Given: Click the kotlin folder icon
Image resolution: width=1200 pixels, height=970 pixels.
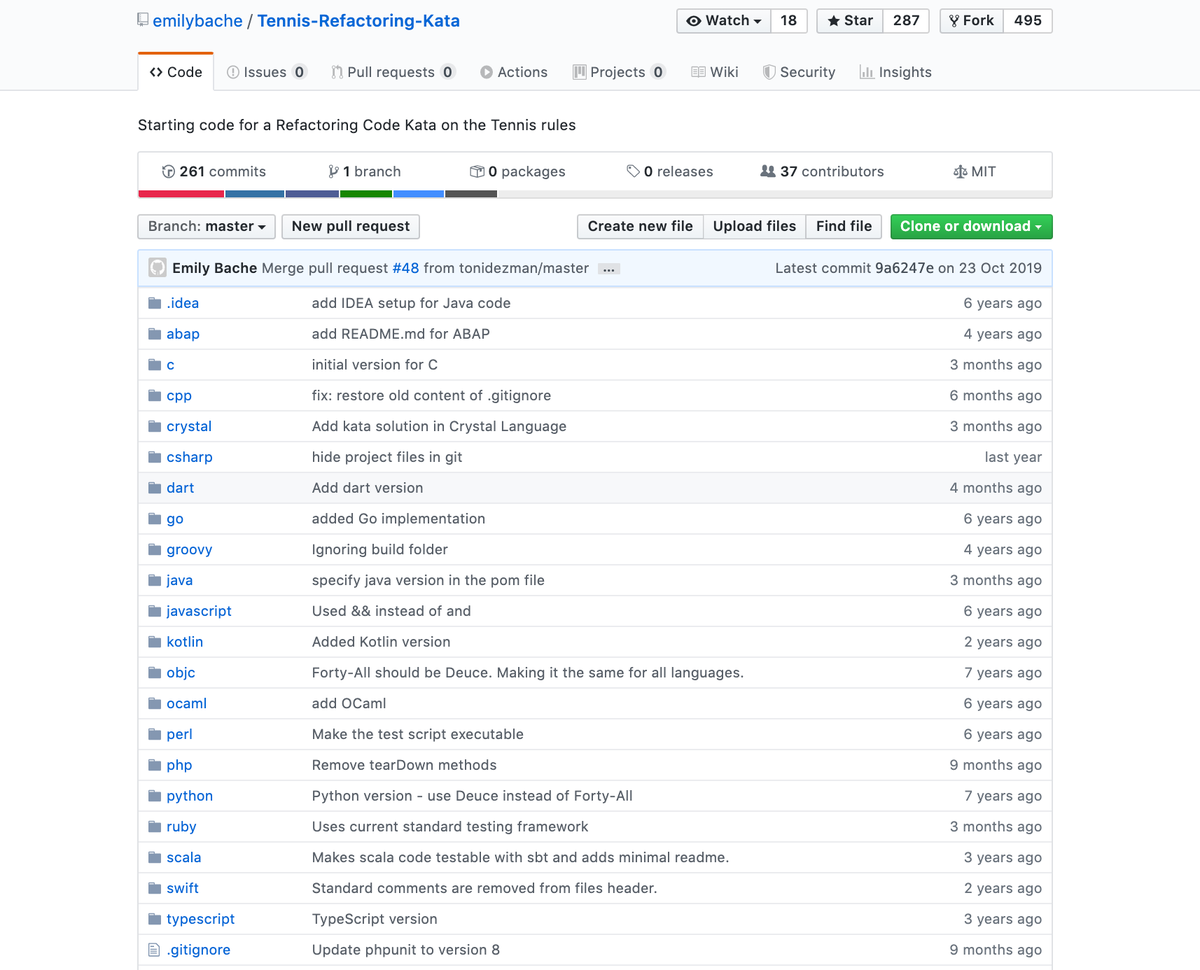Looking at the screenshot, I should coord(155,642).
